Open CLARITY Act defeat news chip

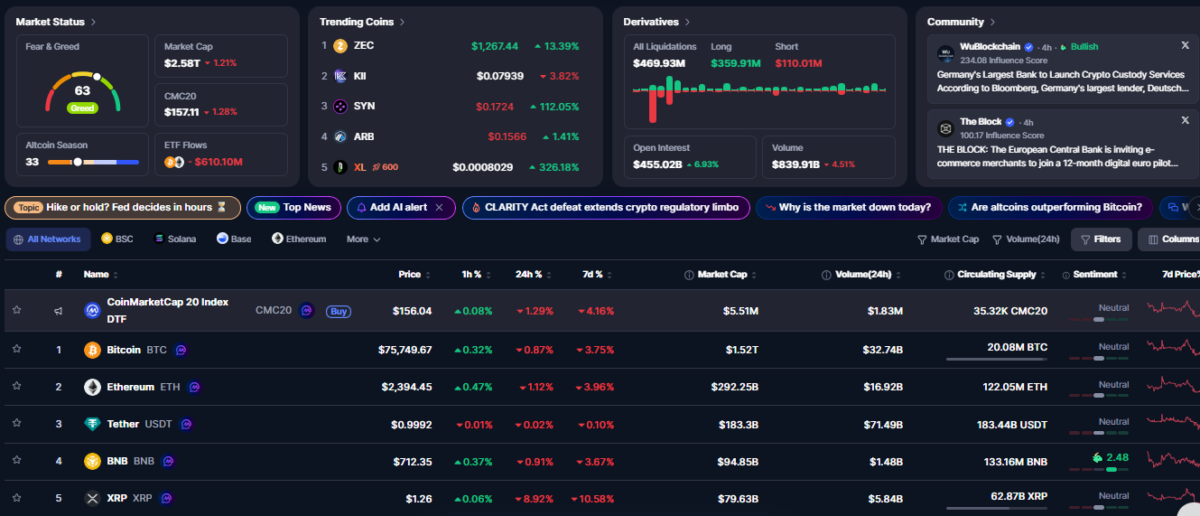[606, 207]
